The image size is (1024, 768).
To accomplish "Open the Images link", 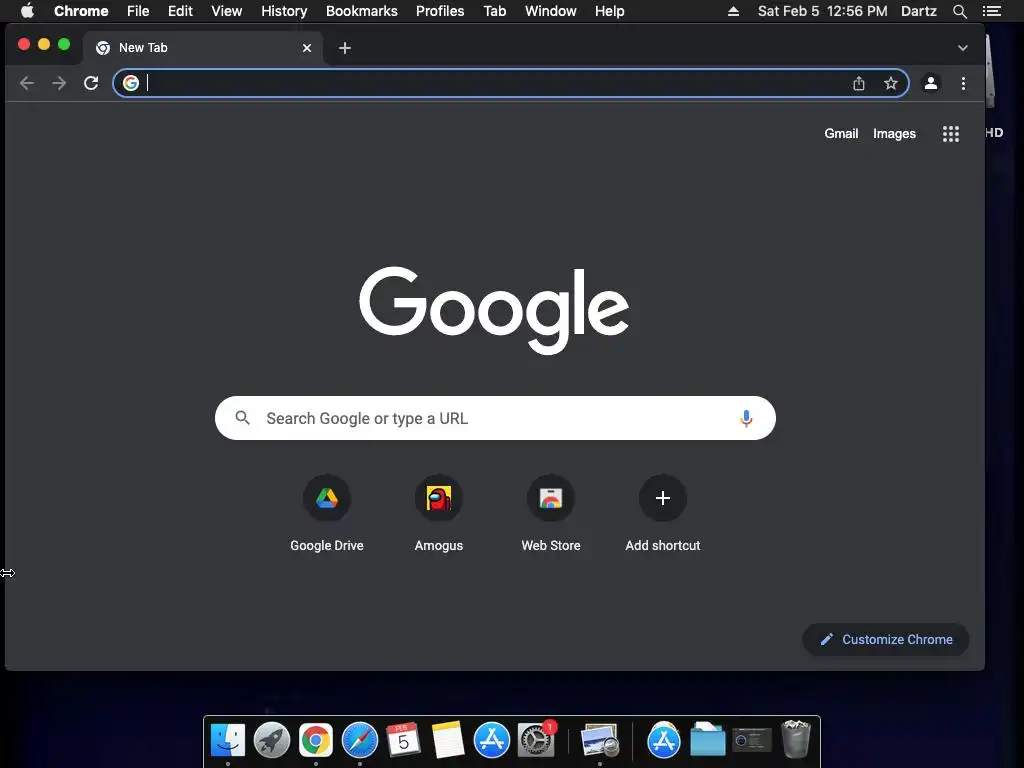I will click(x=894, y=134).
